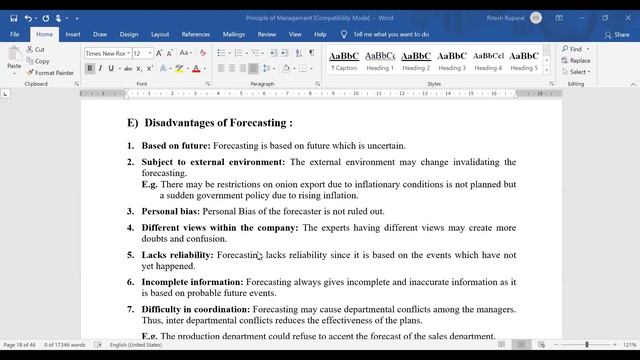Undo the last action
Viewport: 640px width, 360px height.
[x=28, y=18]
